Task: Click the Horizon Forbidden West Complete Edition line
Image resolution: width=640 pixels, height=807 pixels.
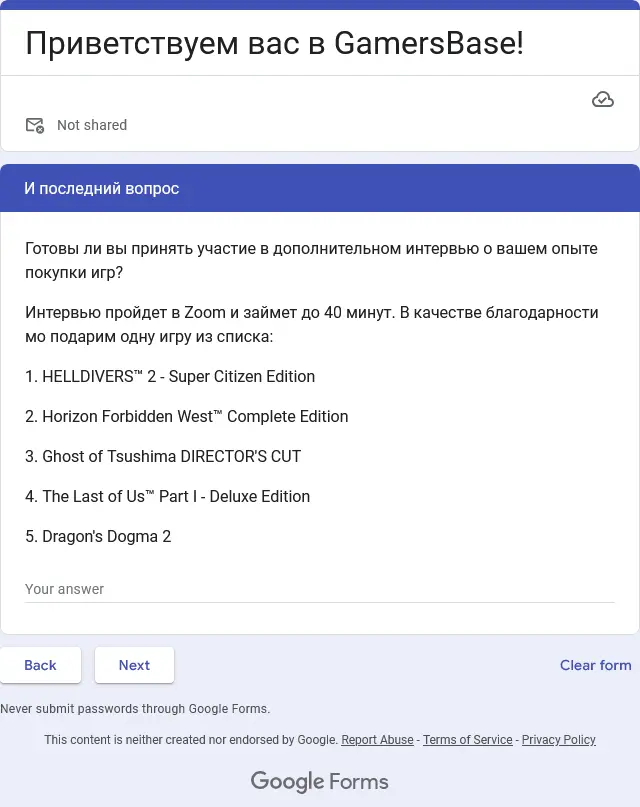Action: coord(186,416)
